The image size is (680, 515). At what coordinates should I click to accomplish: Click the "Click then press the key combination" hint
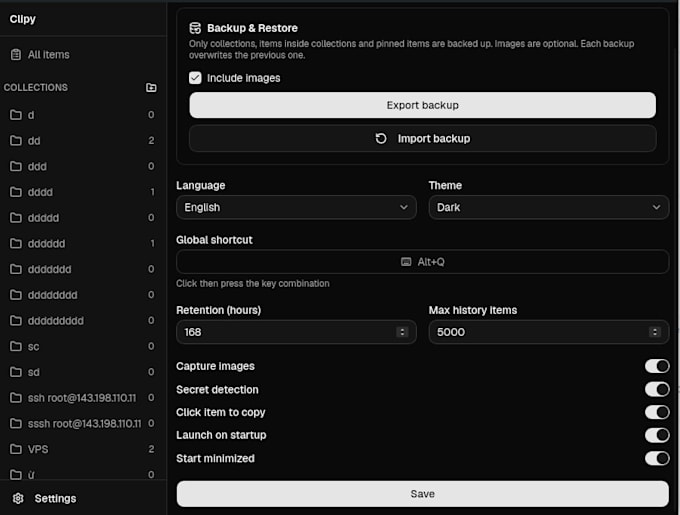[253, 284]
